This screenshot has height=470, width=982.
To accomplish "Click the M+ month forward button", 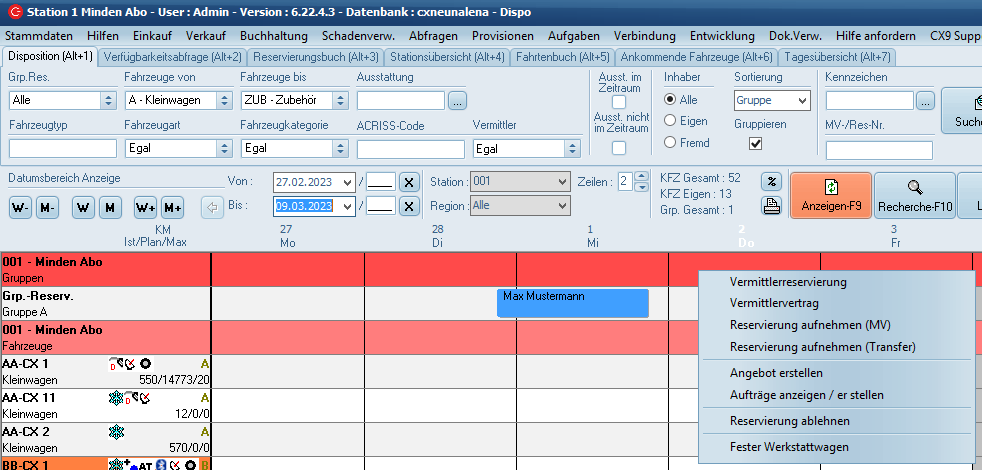I will tap(172, 207).
